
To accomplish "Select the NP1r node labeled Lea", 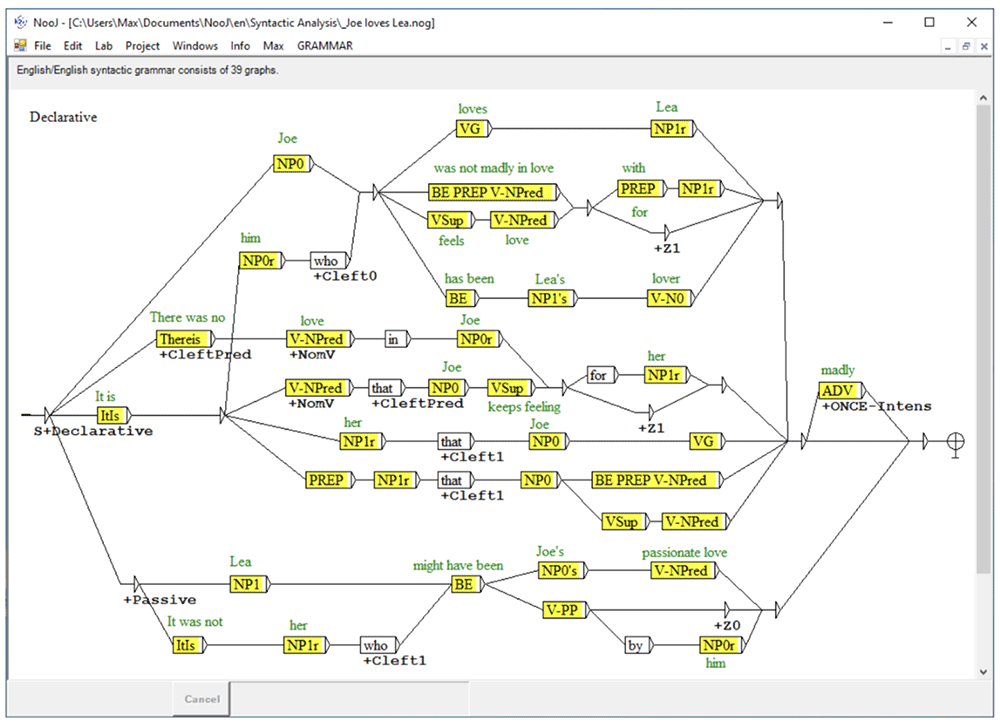I will coord(672,129).
